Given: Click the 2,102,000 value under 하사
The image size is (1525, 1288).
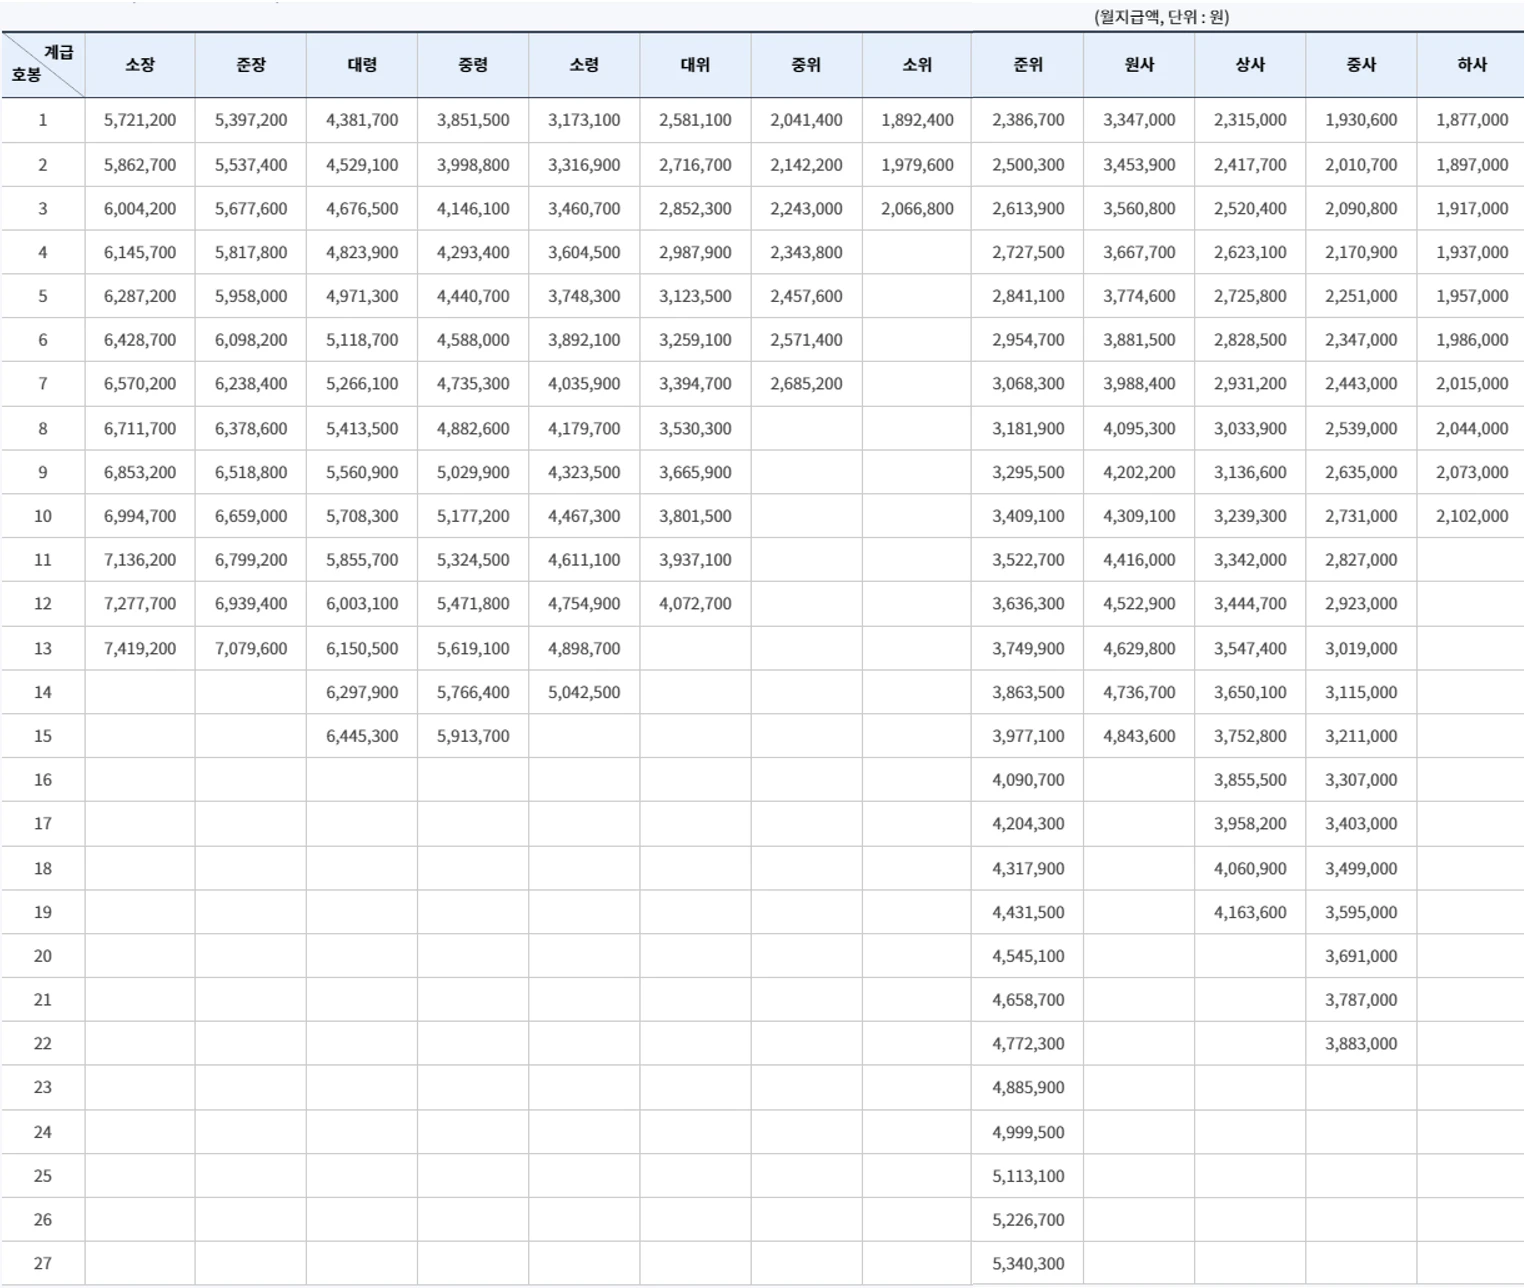Looking at the screenshot, I should coord(1472,516).
